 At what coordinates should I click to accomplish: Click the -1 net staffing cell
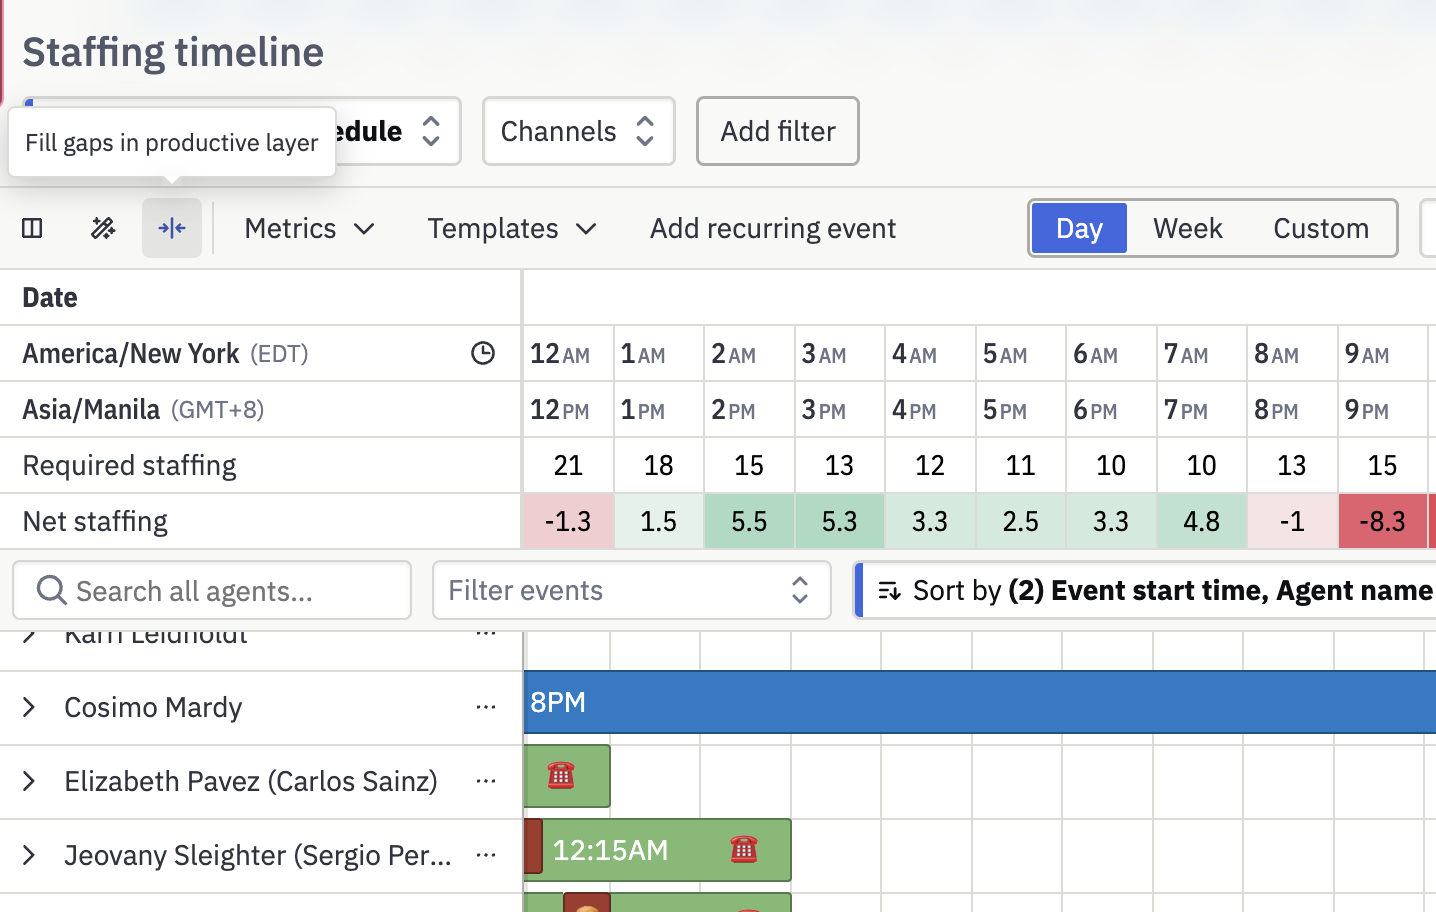(x=1292, y=521)
